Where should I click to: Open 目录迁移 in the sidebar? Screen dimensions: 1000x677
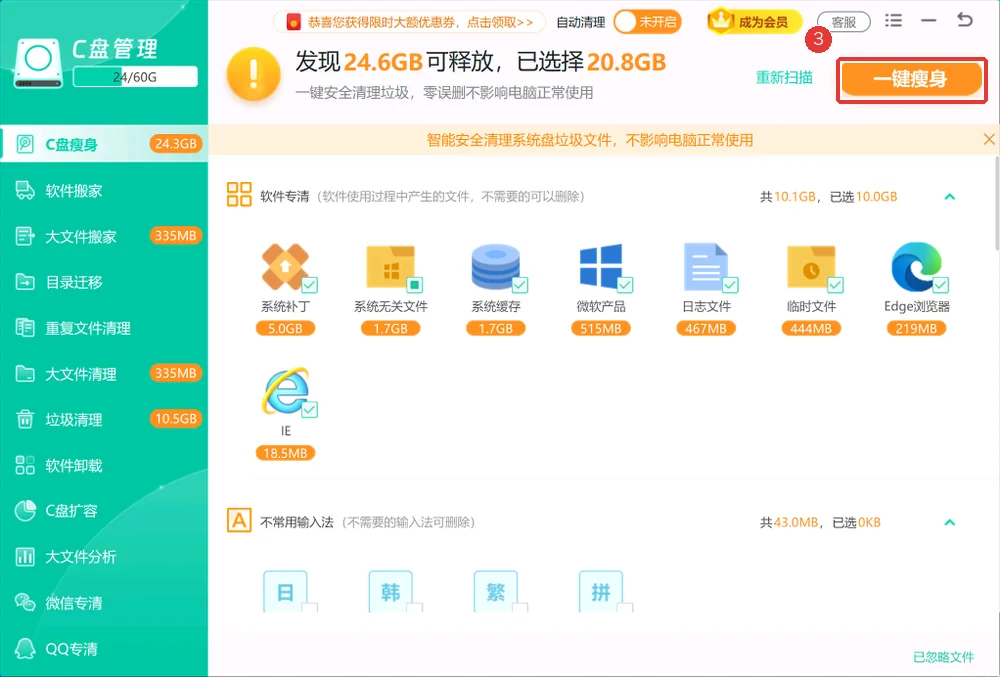(x=104, y=282)
